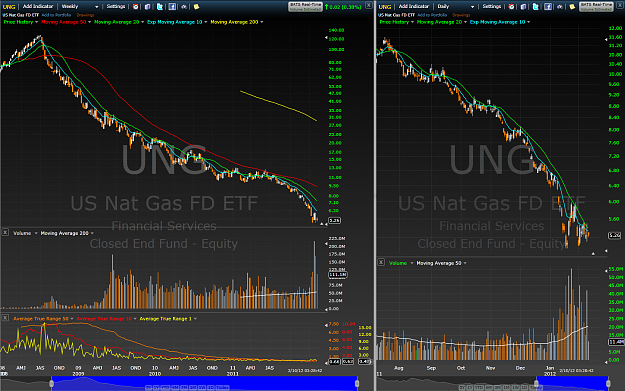Share weekly chart via Twitter icon
The image size is (625, 391).
tap(160, 7)
